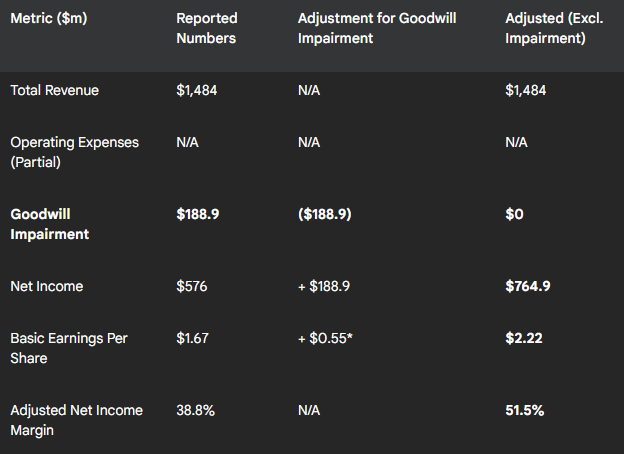
Task: Click the + $0.55* adjustment cell
Action: [325, 338]
